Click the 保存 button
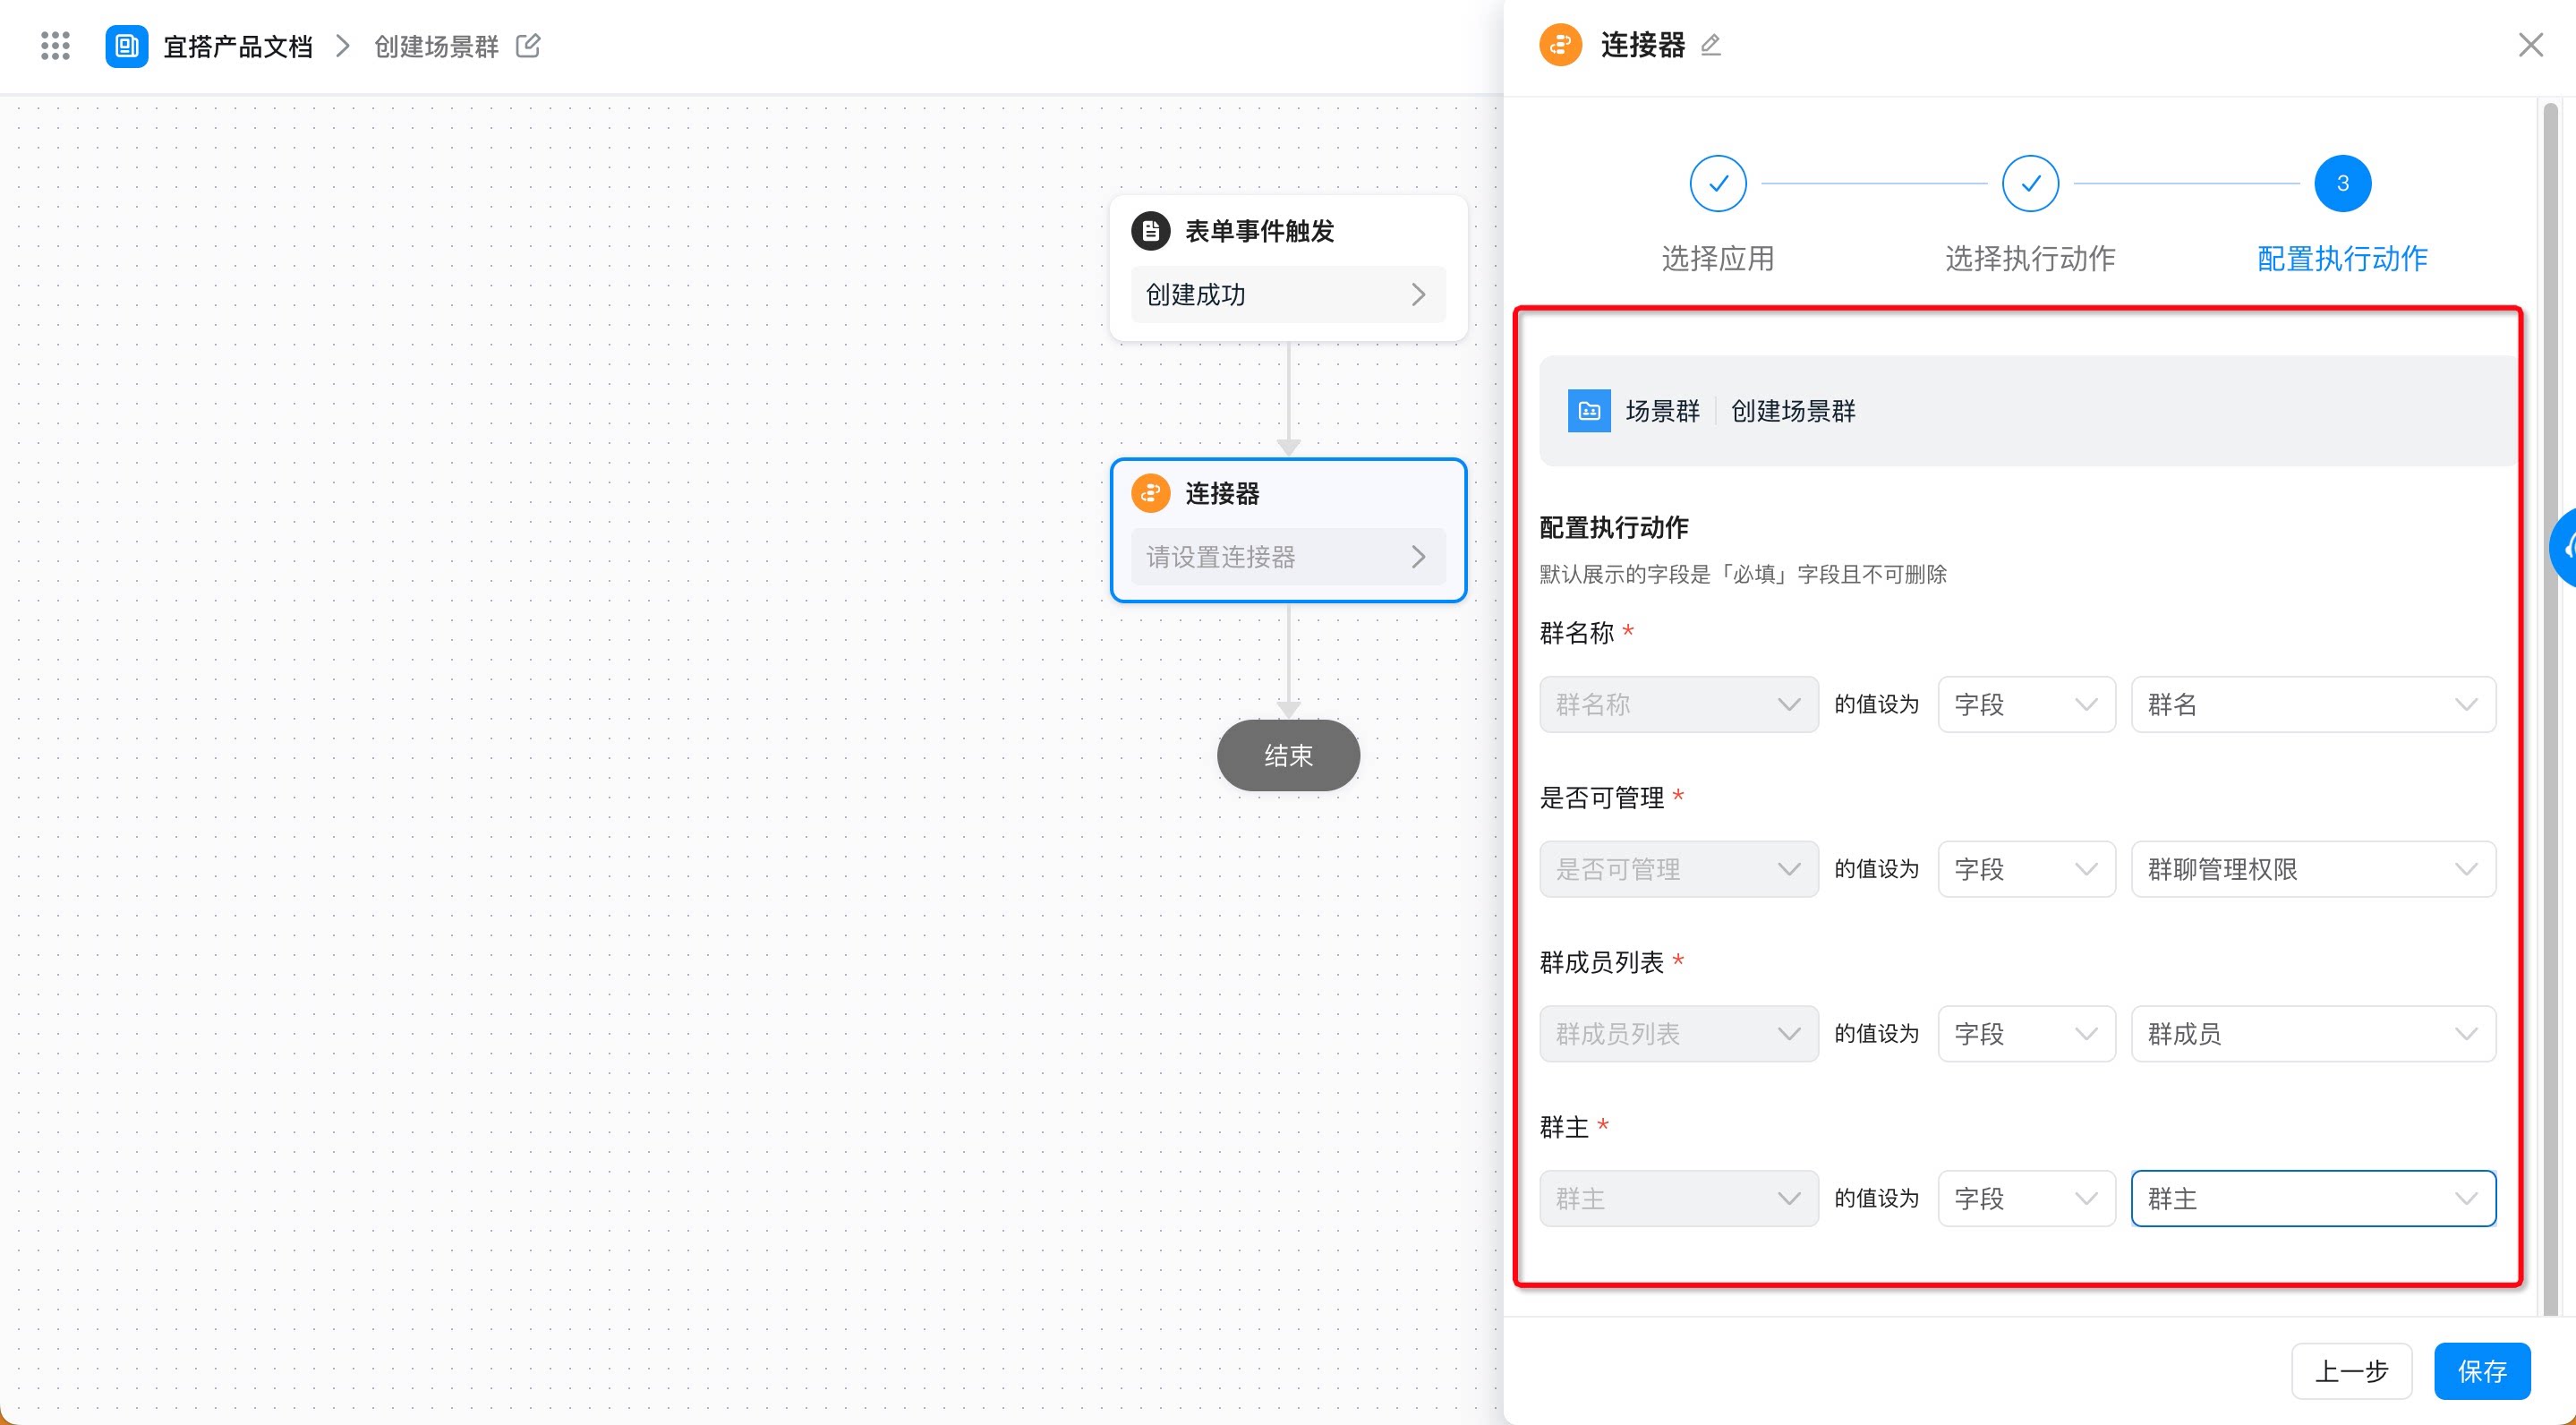 click(2482, 1371)
